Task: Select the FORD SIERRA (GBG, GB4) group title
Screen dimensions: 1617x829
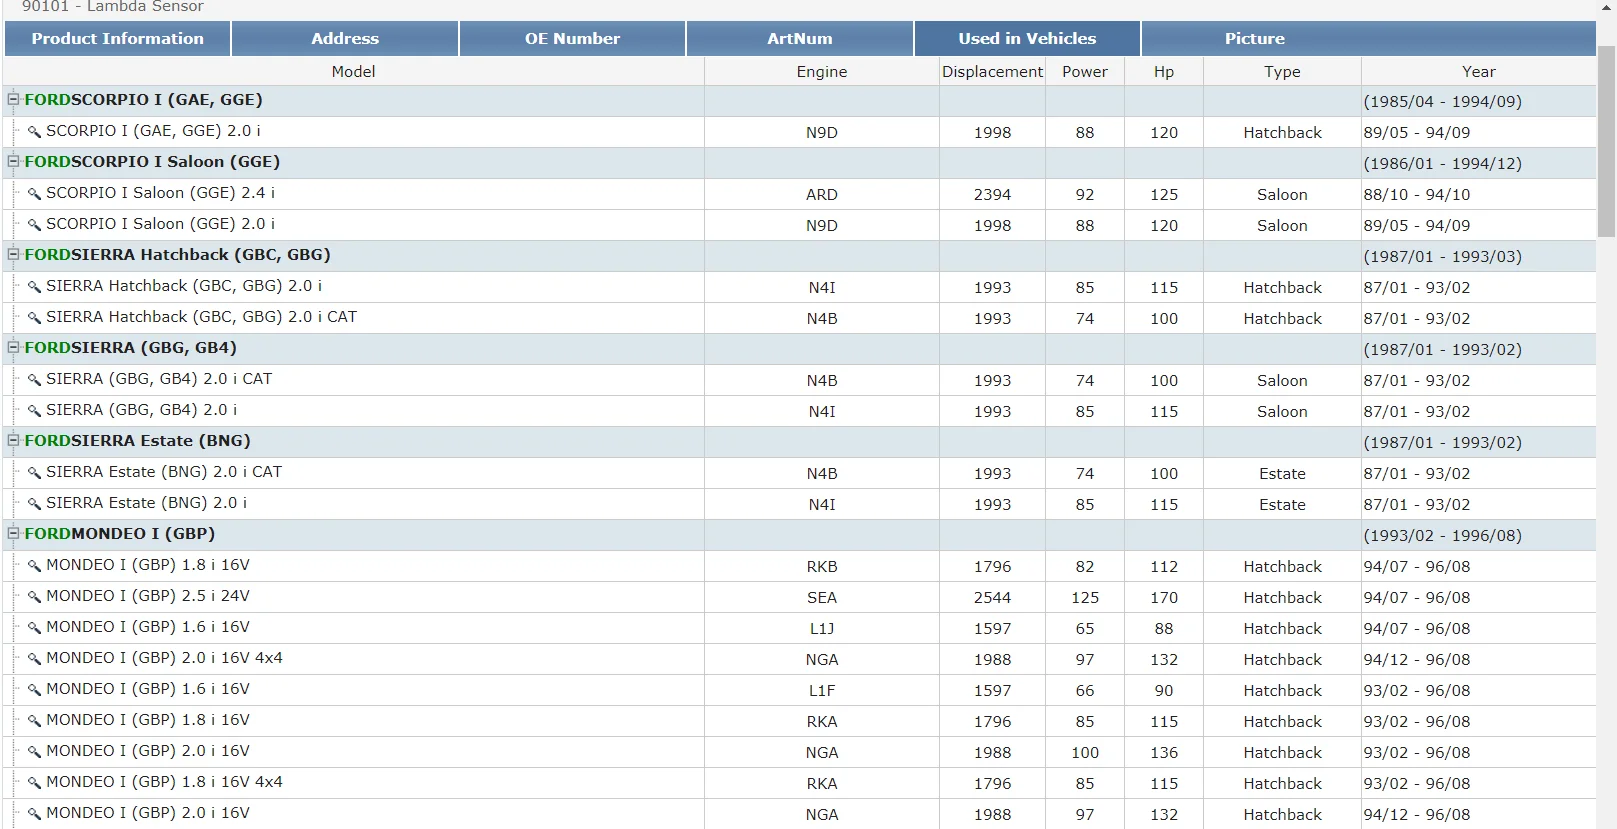Action: [130, 348]
